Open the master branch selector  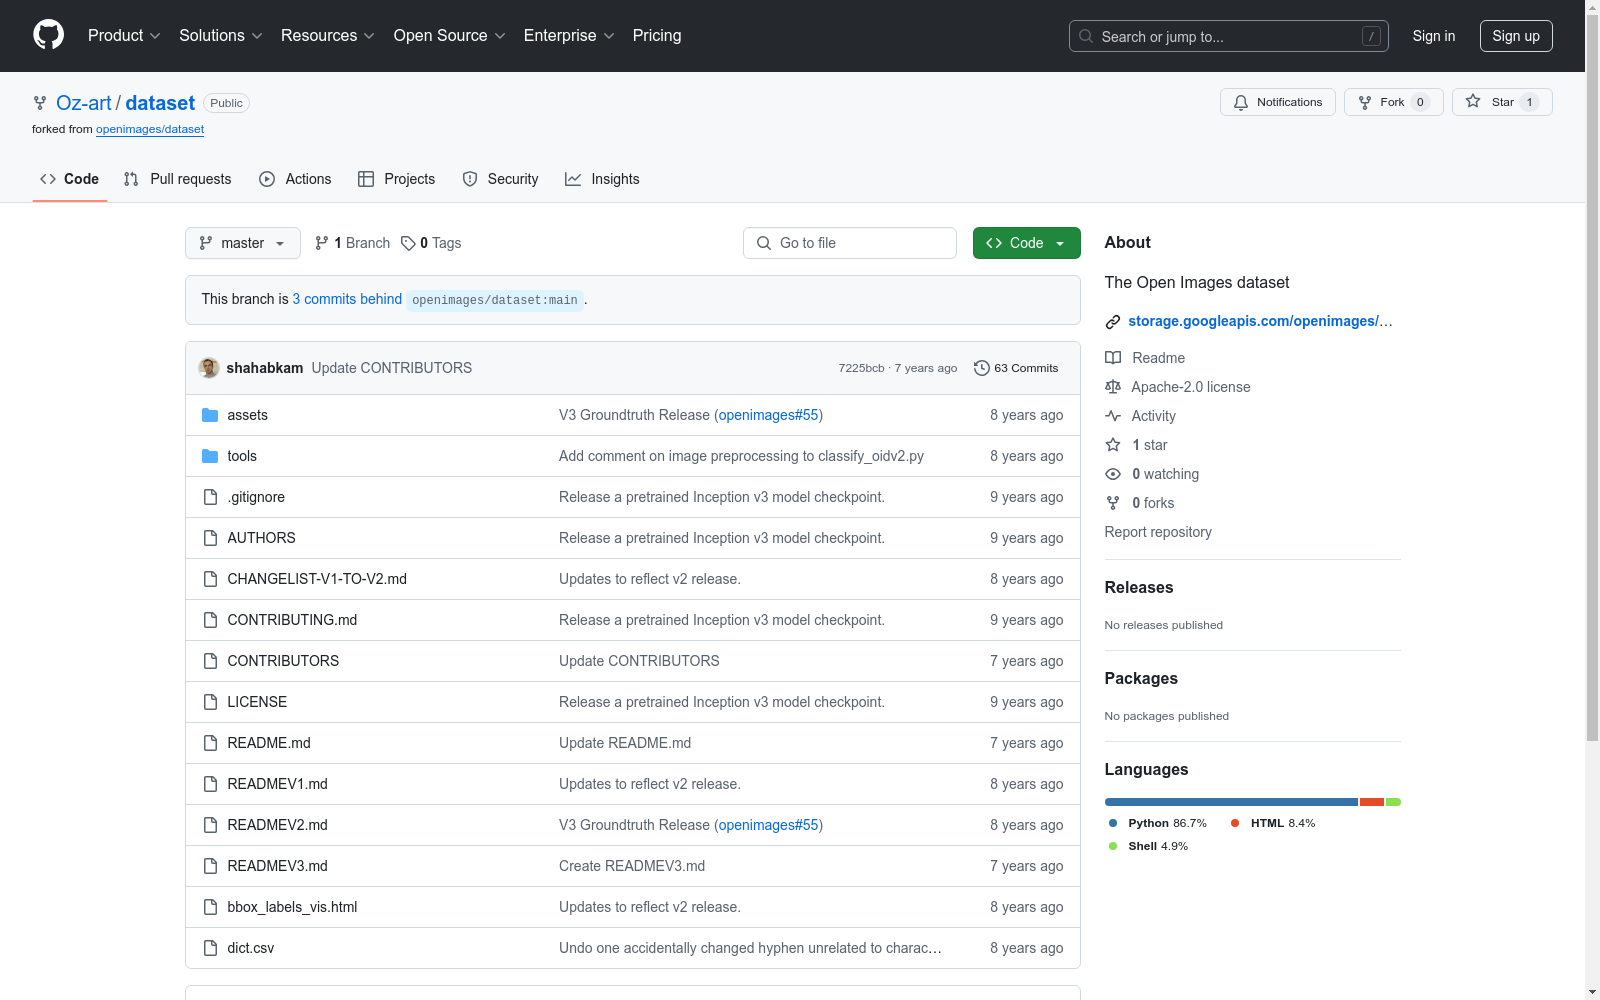[243, 243]
